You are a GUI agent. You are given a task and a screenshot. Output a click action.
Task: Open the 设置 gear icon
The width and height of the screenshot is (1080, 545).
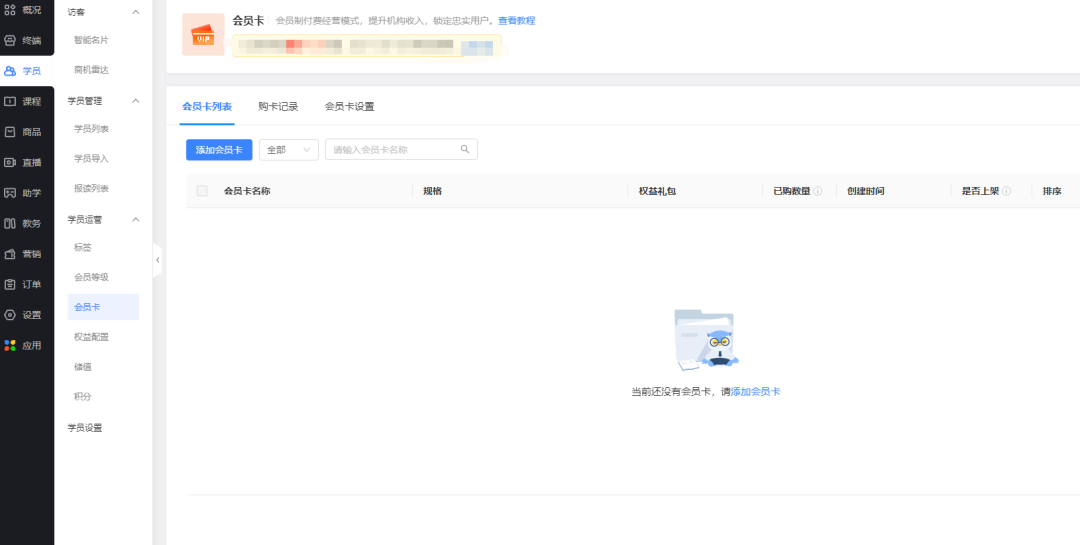(x=10, y=314)
